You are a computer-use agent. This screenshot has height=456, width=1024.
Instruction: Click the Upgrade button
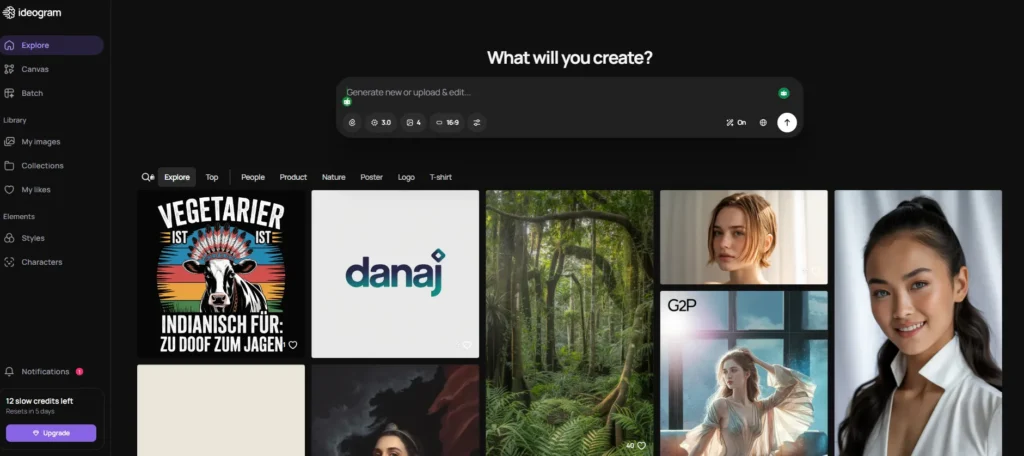pos(51,433)
